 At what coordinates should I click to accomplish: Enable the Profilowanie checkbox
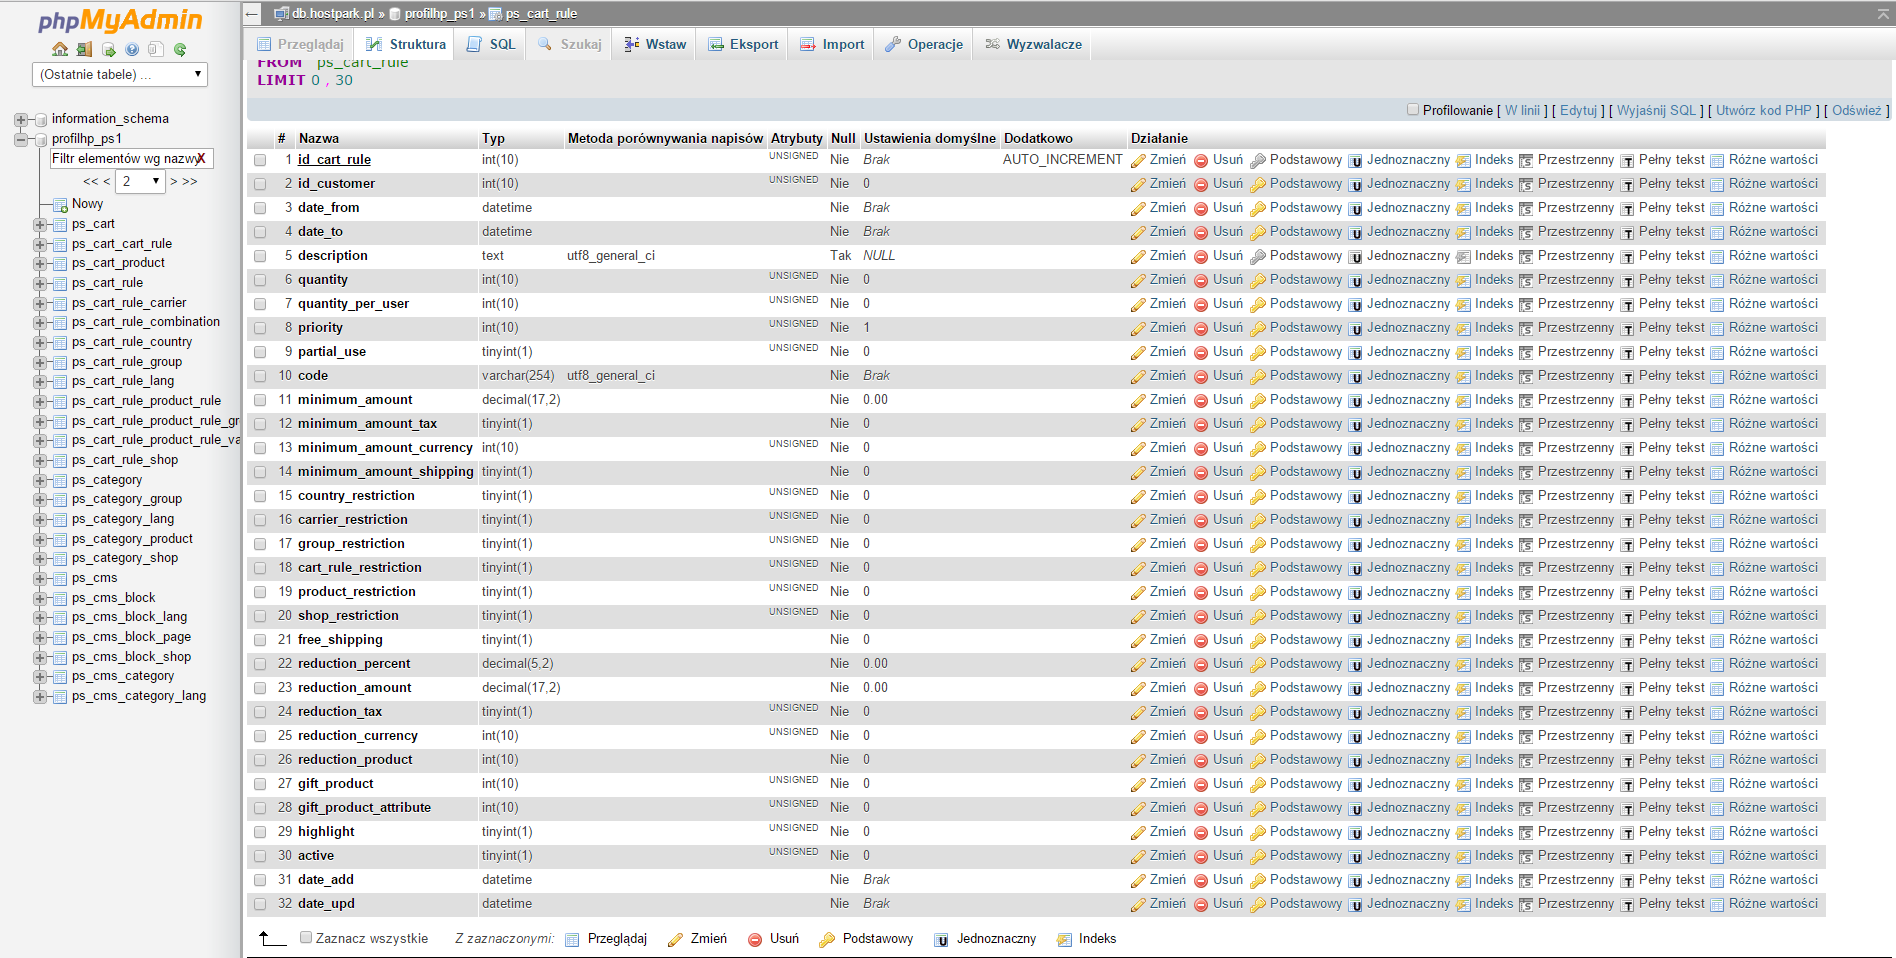tap(1413, 110)
